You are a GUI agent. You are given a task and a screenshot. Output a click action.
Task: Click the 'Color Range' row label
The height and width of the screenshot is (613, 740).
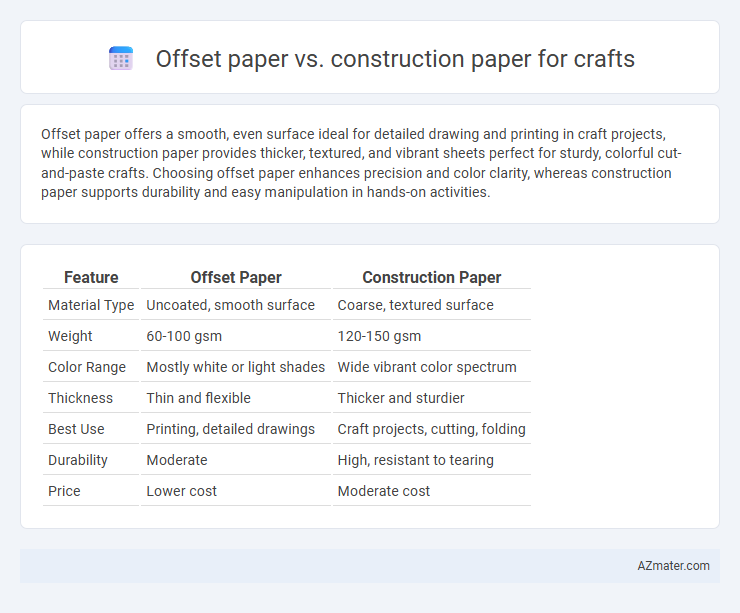(91, 367)
